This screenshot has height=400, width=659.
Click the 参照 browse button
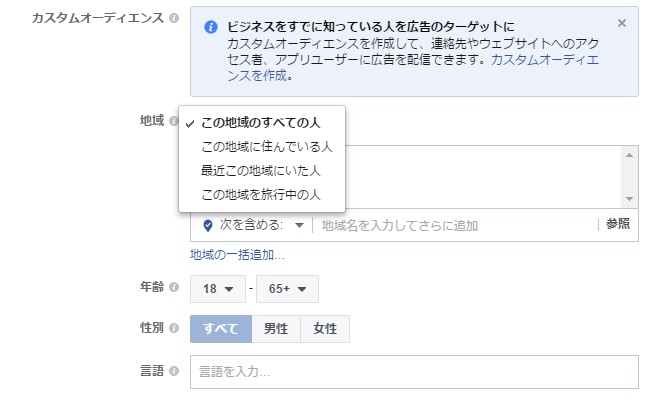pos(618,225)
